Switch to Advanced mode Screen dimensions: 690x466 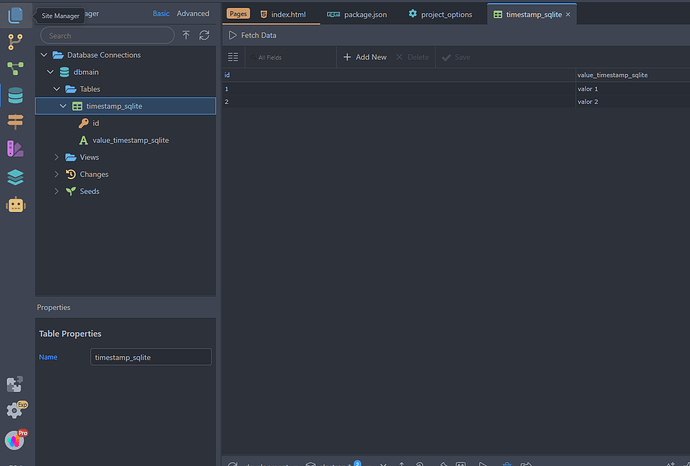(x=193, y=14)
